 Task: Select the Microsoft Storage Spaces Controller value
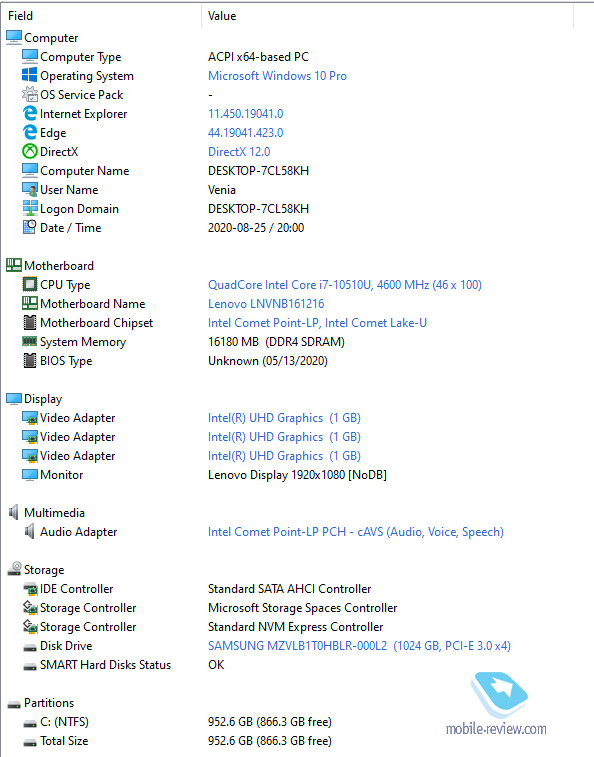[x=302, y=608]
